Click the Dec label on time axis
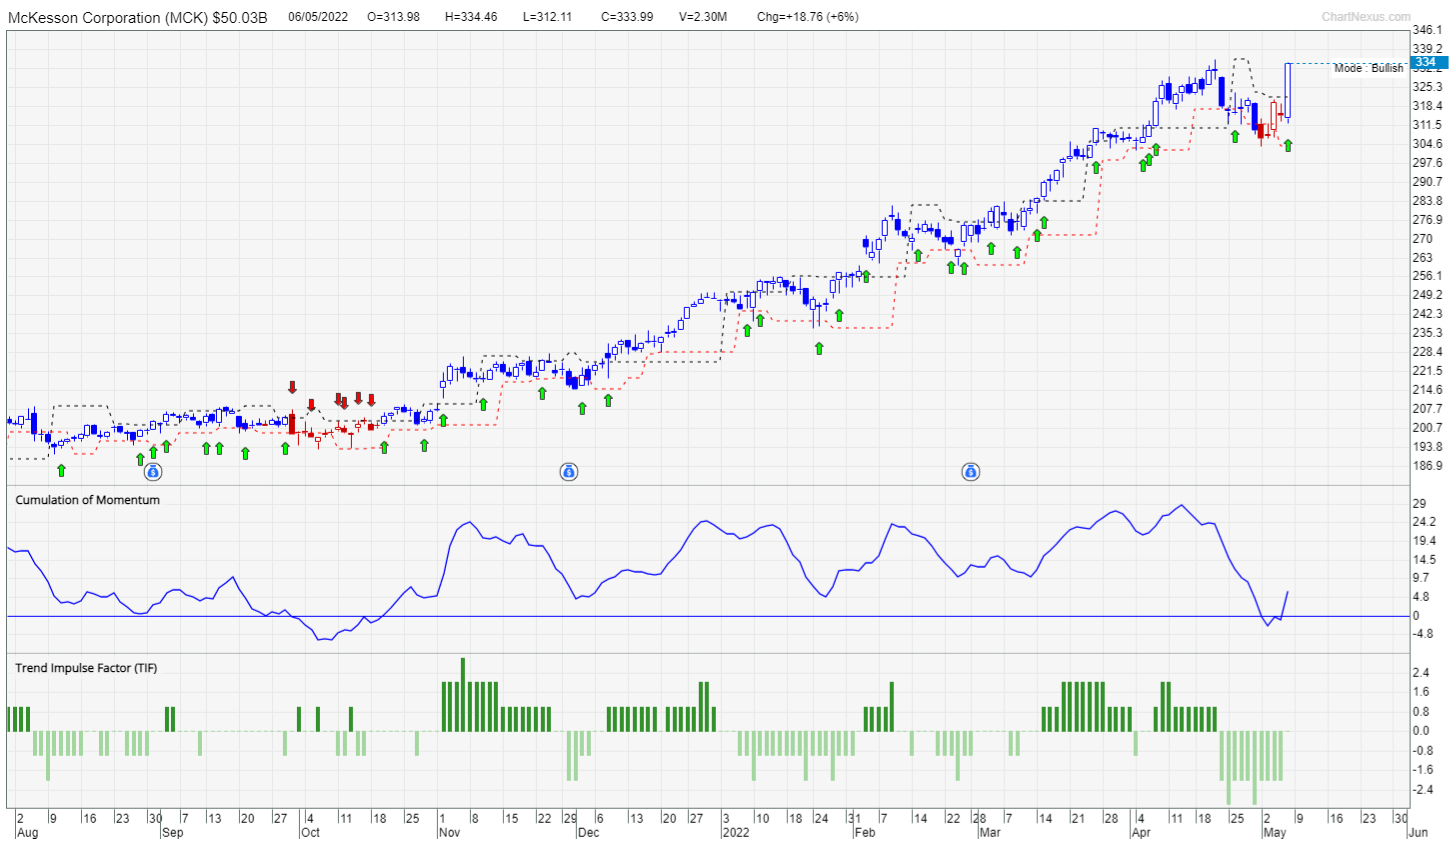 (588, 832)
